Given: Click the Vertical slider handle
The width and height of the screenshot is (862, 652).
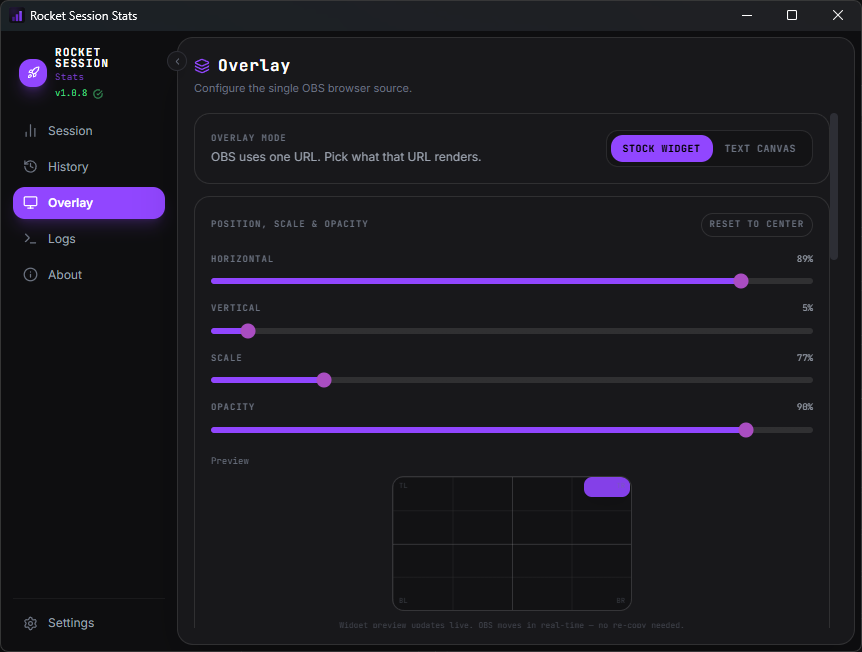Looking at the screenshot, I should (x=248, y=331).
